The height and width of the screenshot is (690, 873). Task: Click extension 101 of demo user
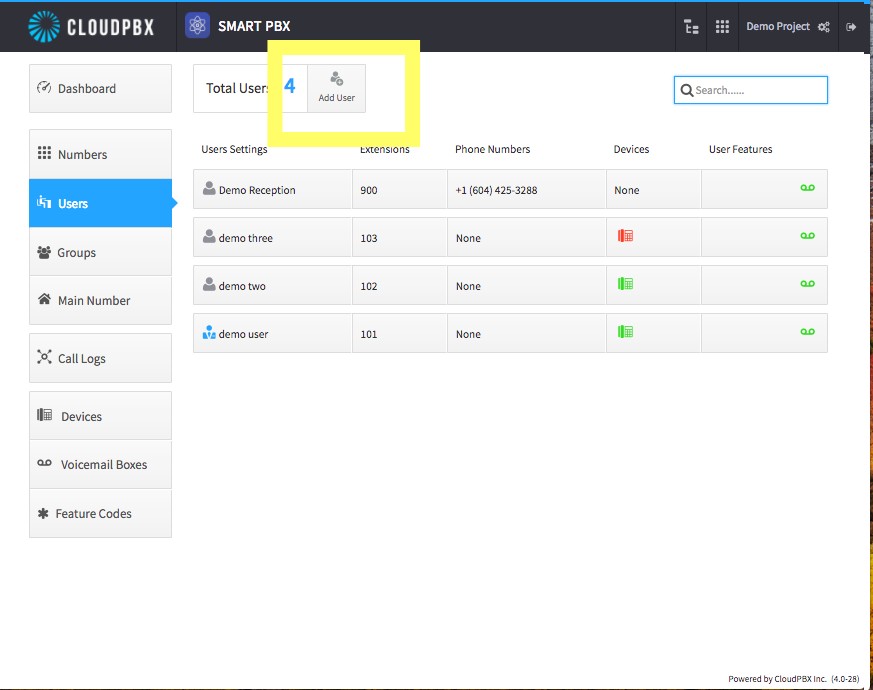click(x=369, y=334)
